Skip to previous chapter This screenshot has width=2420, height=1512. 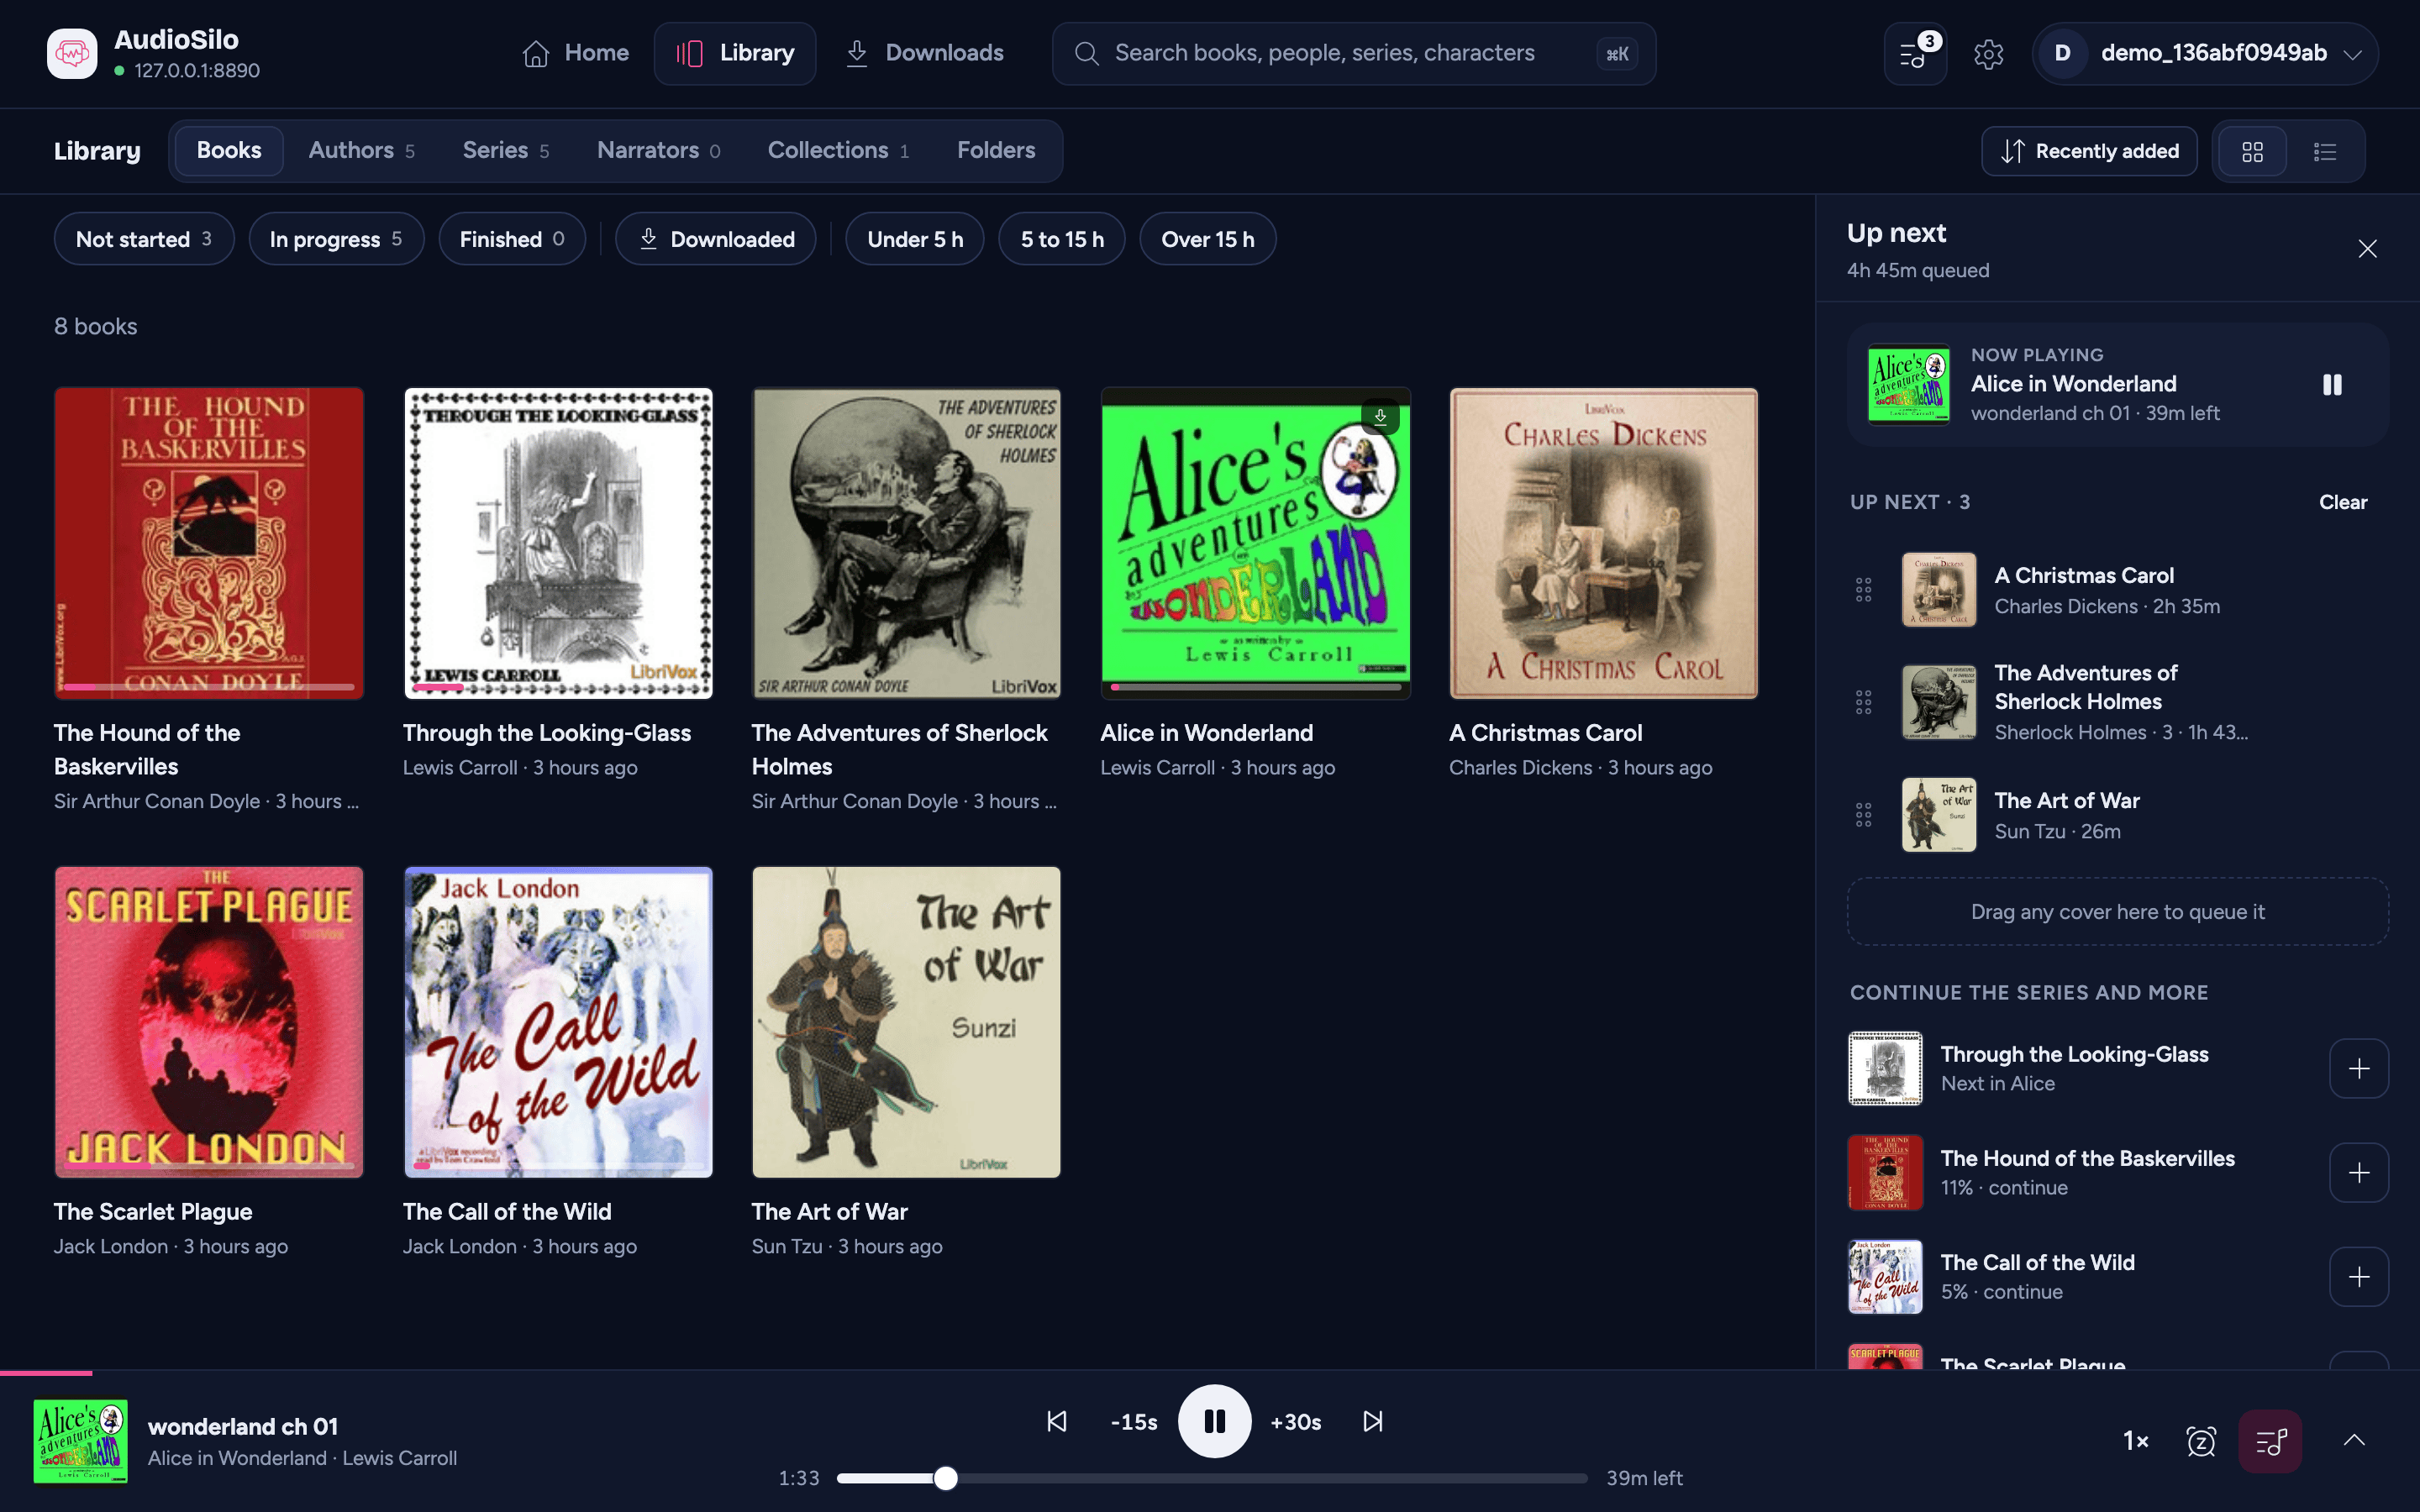click(1057, 1421)
